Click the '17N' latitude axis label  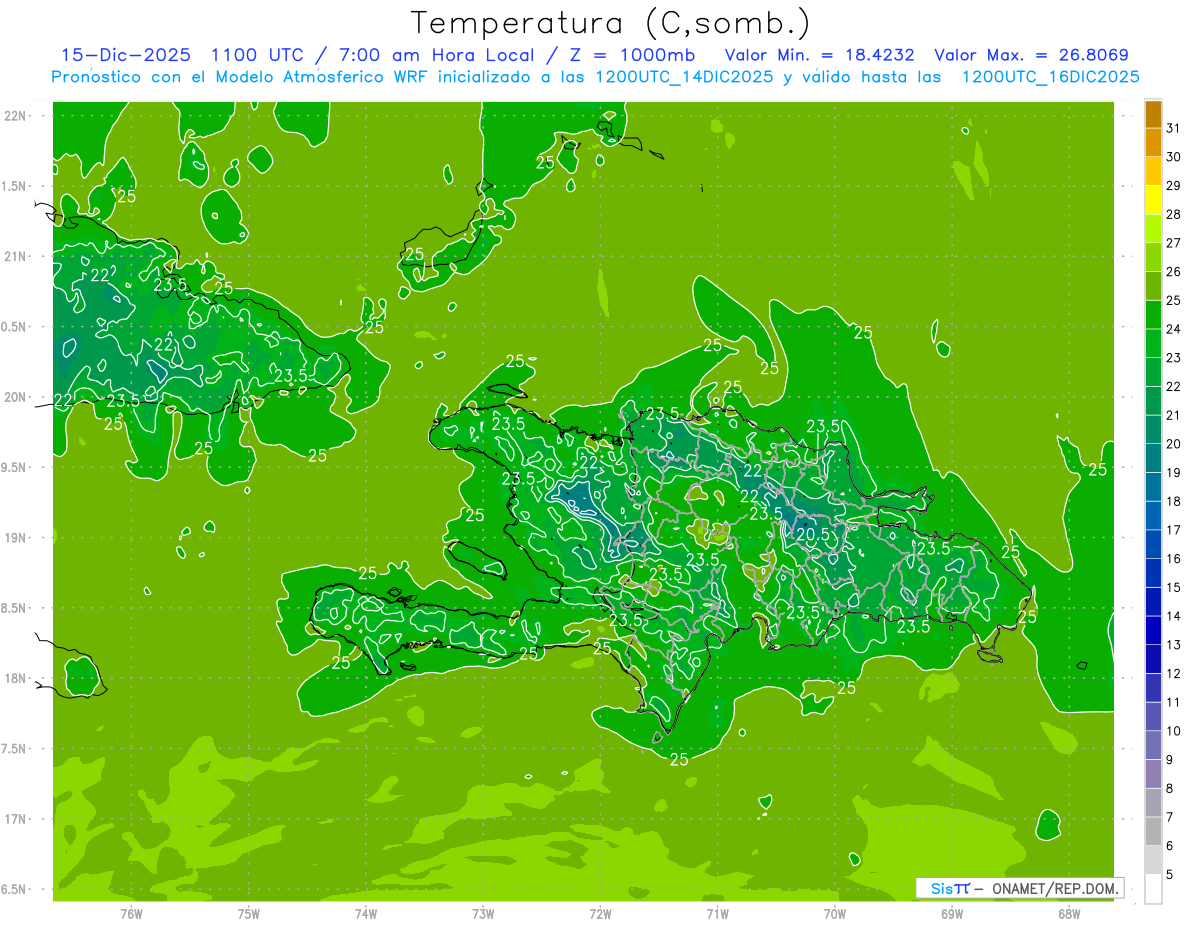click(15, 819)
